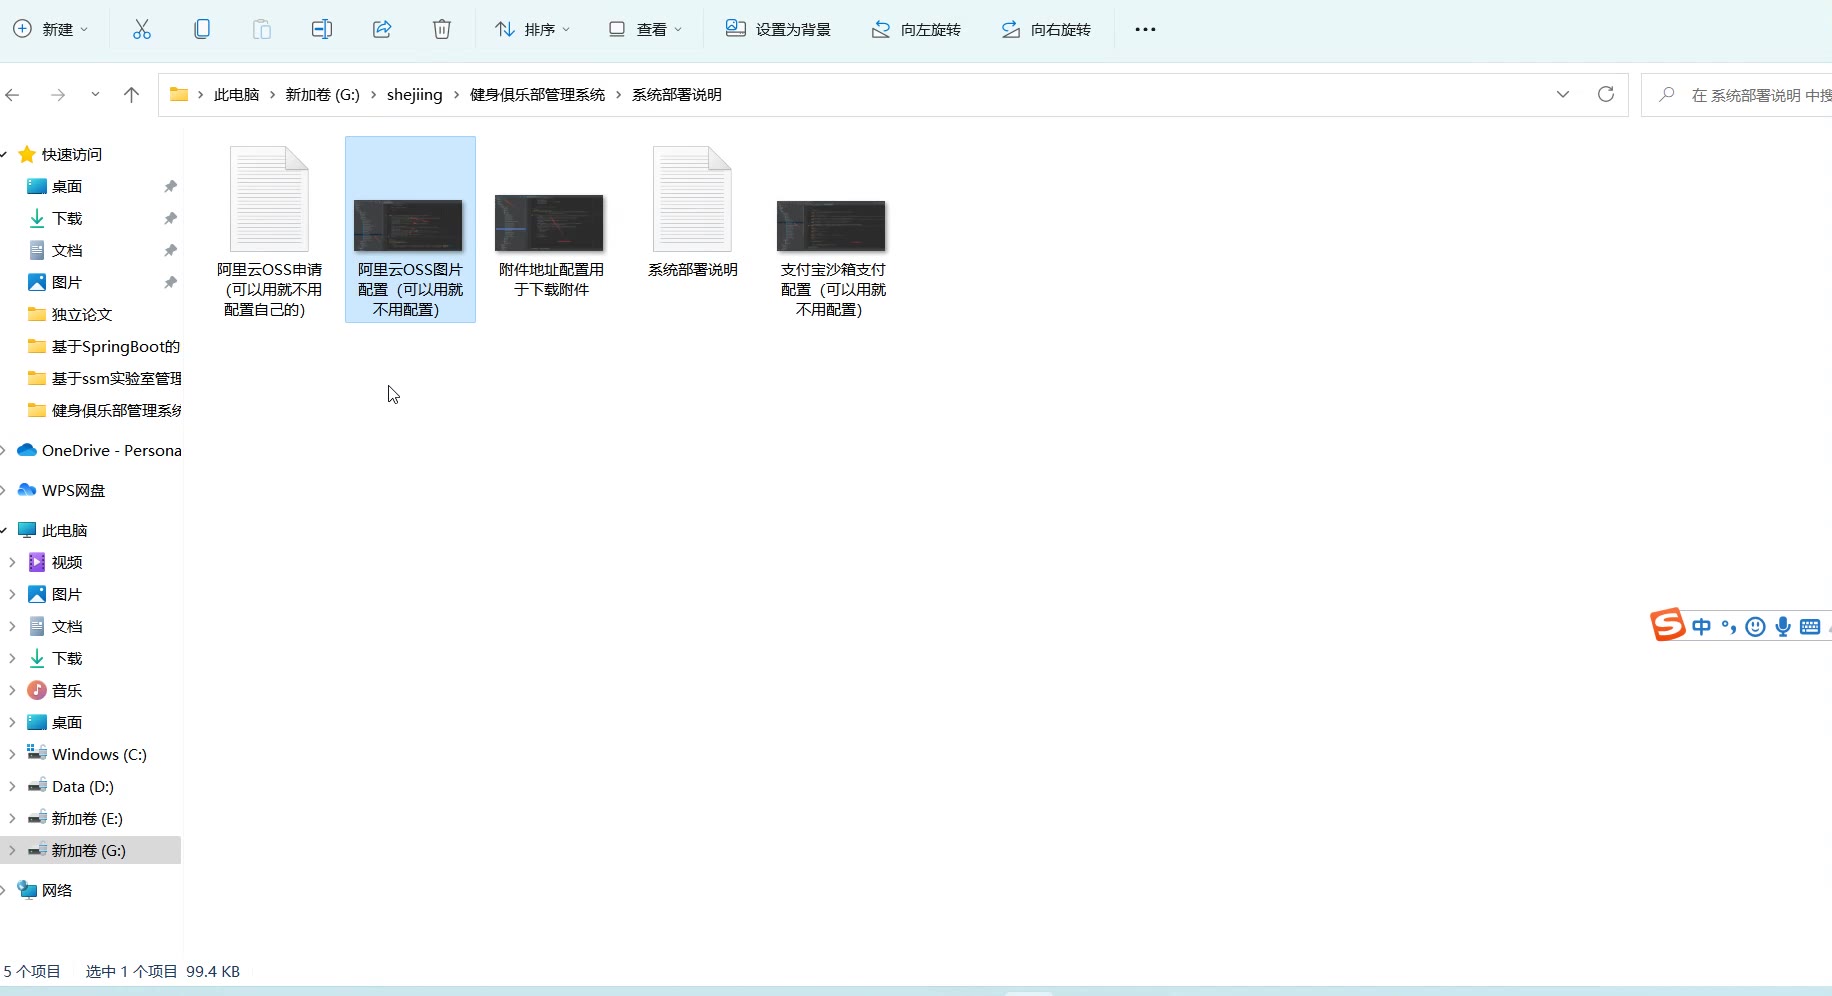The width and height of the screenshot is (1832, 996).
Task: Toggle Sogou 中 Chinese/English mode
Action: click(x=1701, y=627)
